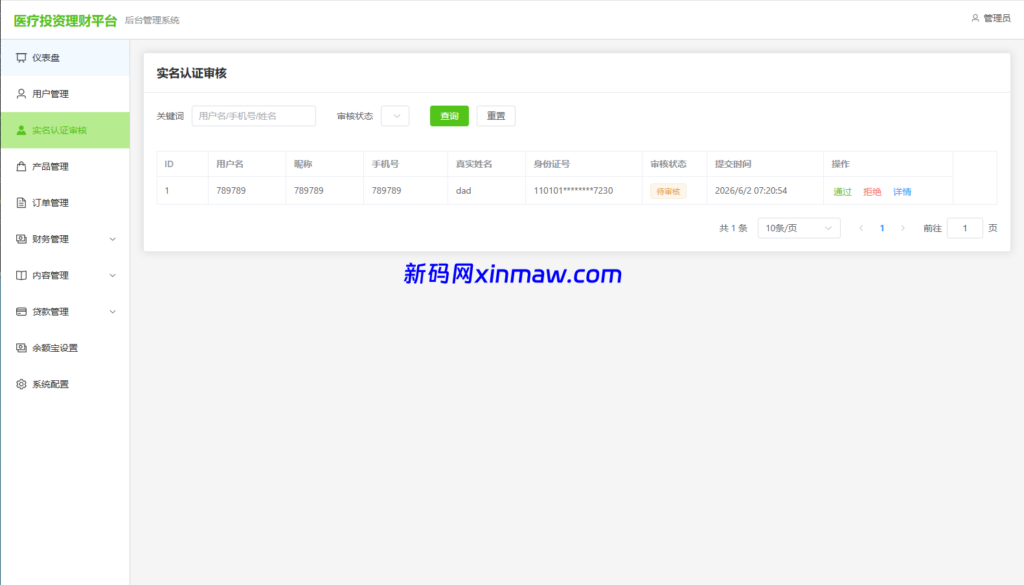The height and width of the screenshot is (585, 1024).
Task: Go to 用户管理 page
Action: [x=65, y=94]
